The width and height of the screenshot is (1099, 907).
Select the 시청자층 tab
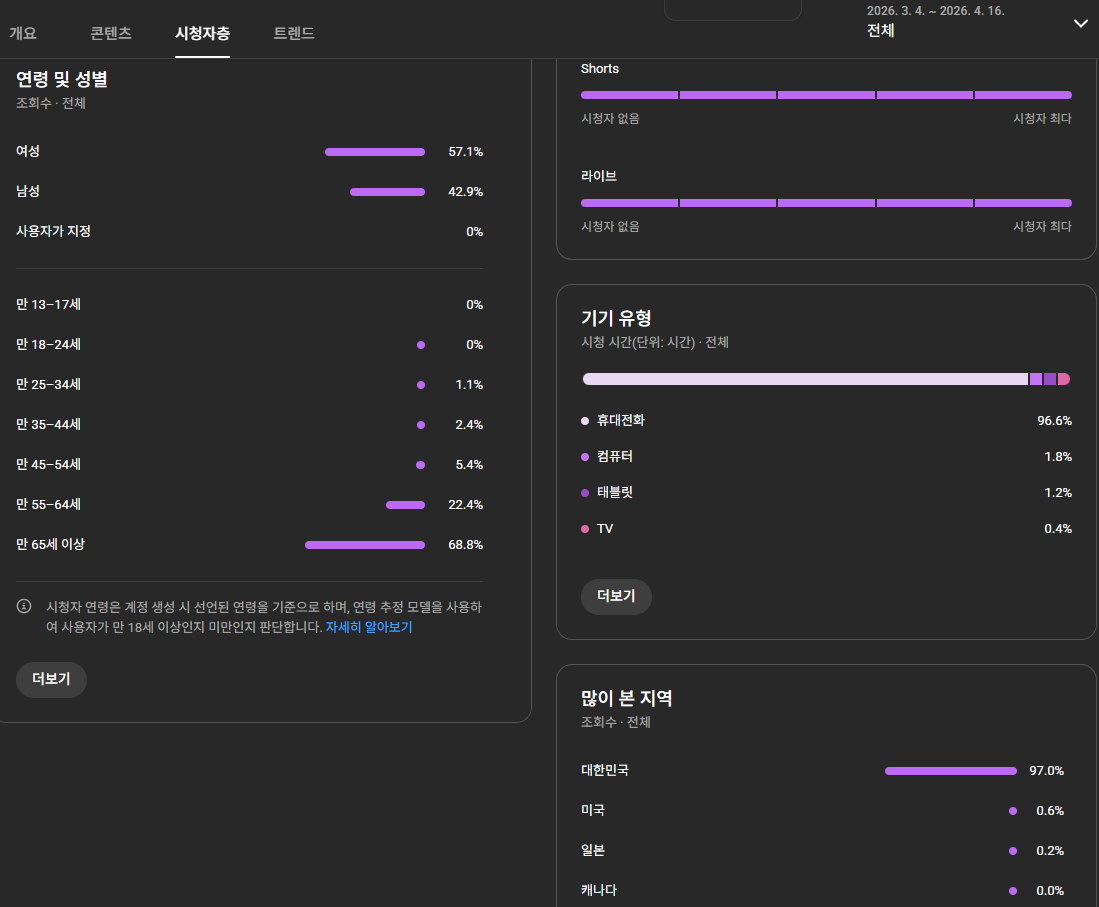pos(202,33)
